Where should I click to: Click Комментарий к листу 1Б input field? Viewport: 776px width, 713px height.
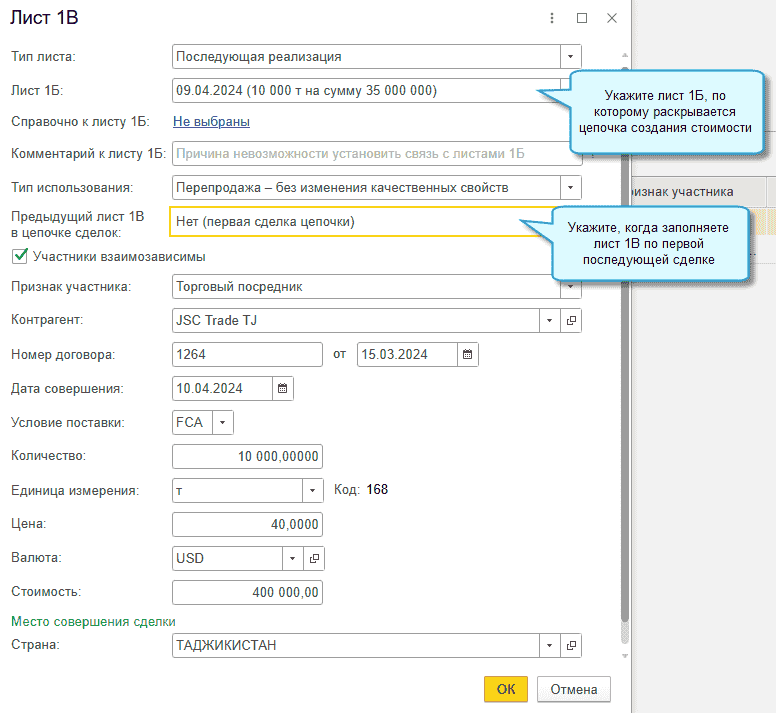click(377, 153)
